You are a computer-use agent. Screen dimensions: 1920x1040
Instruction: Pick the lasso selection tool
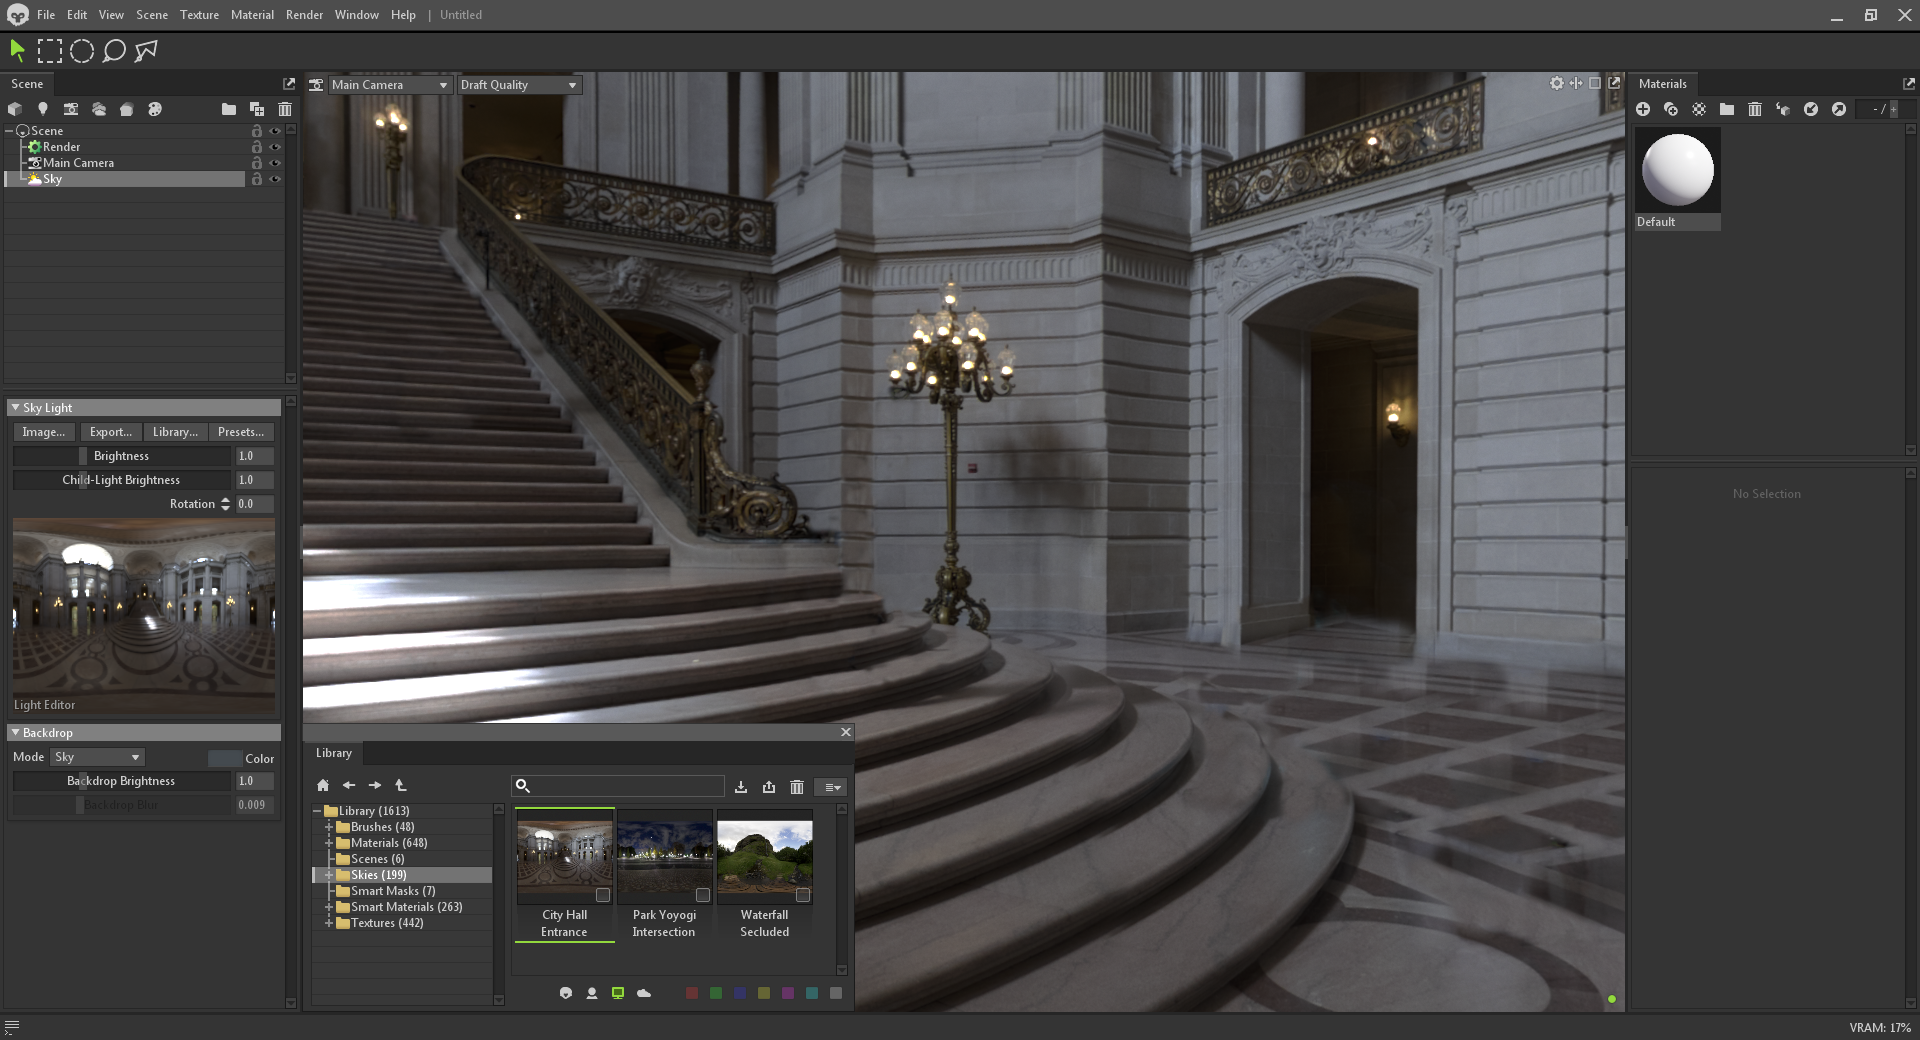click(114, 51)
